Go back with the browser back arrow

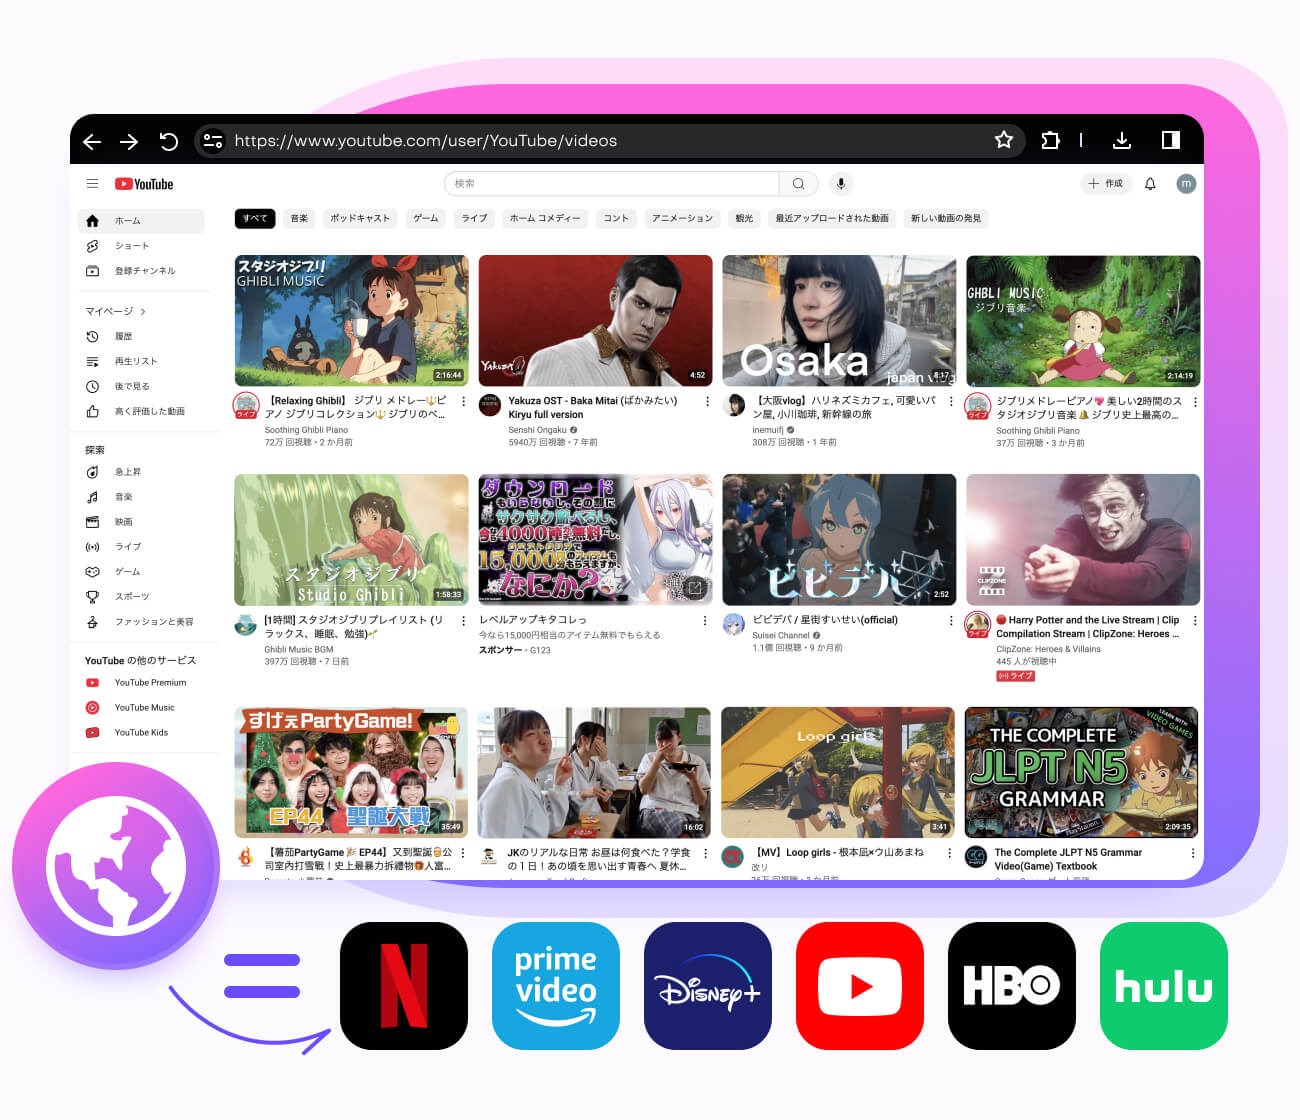tap(92, 142)
